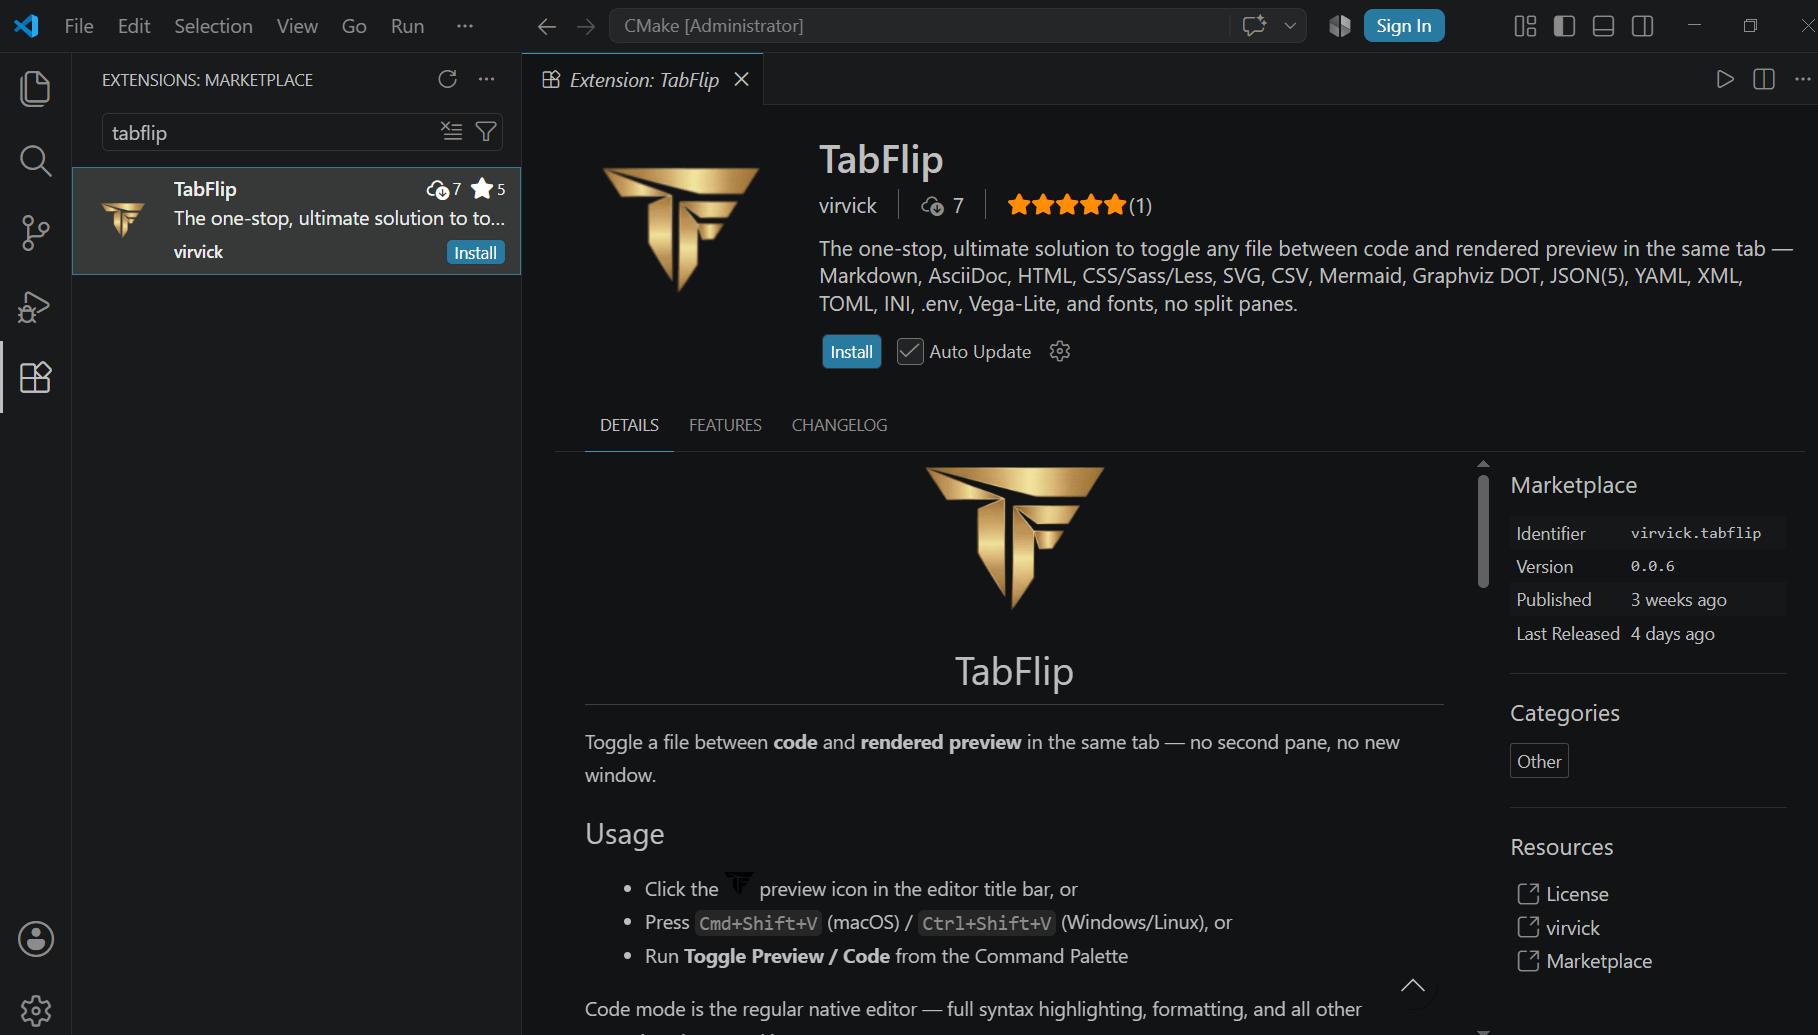This screenshot has height=1035, width=1818.
Task: Select the Other category tag
Action: pos(1539,761)
